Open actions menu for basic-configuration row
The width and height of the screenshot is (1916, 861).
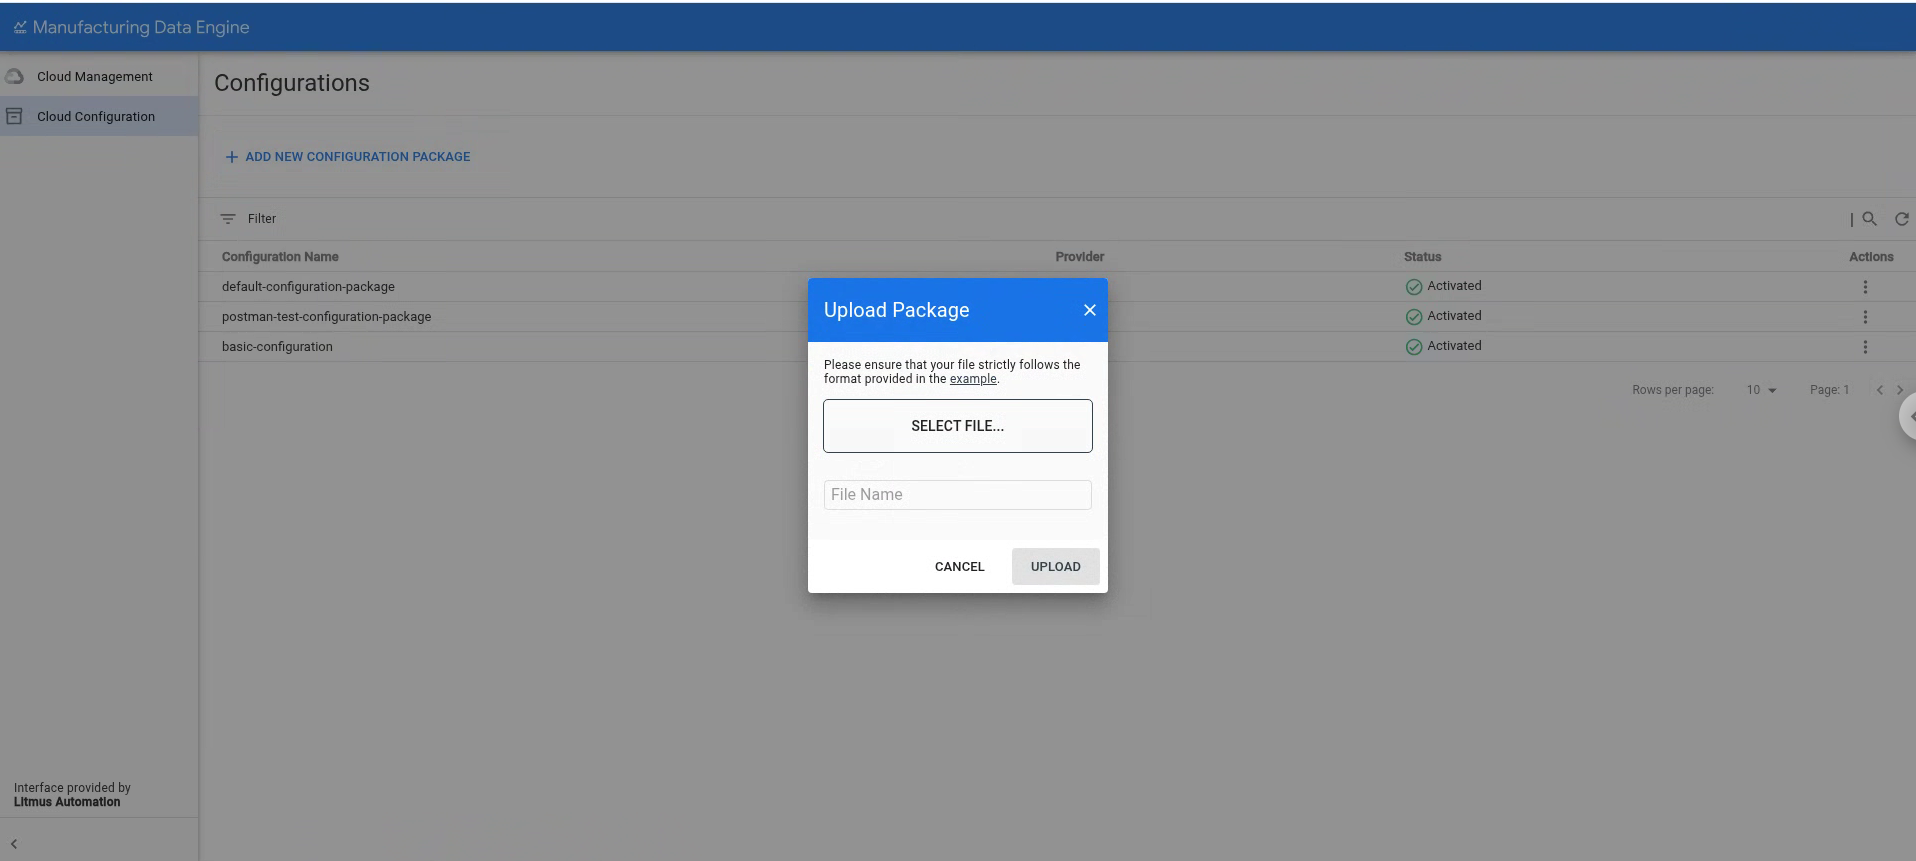1865,347
